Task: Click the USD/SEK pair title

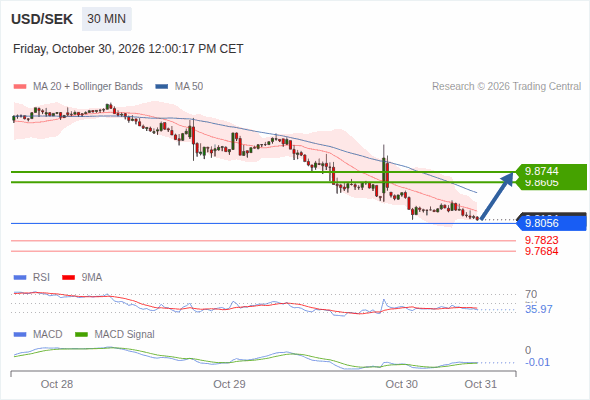Action: [x=42, y=19]
